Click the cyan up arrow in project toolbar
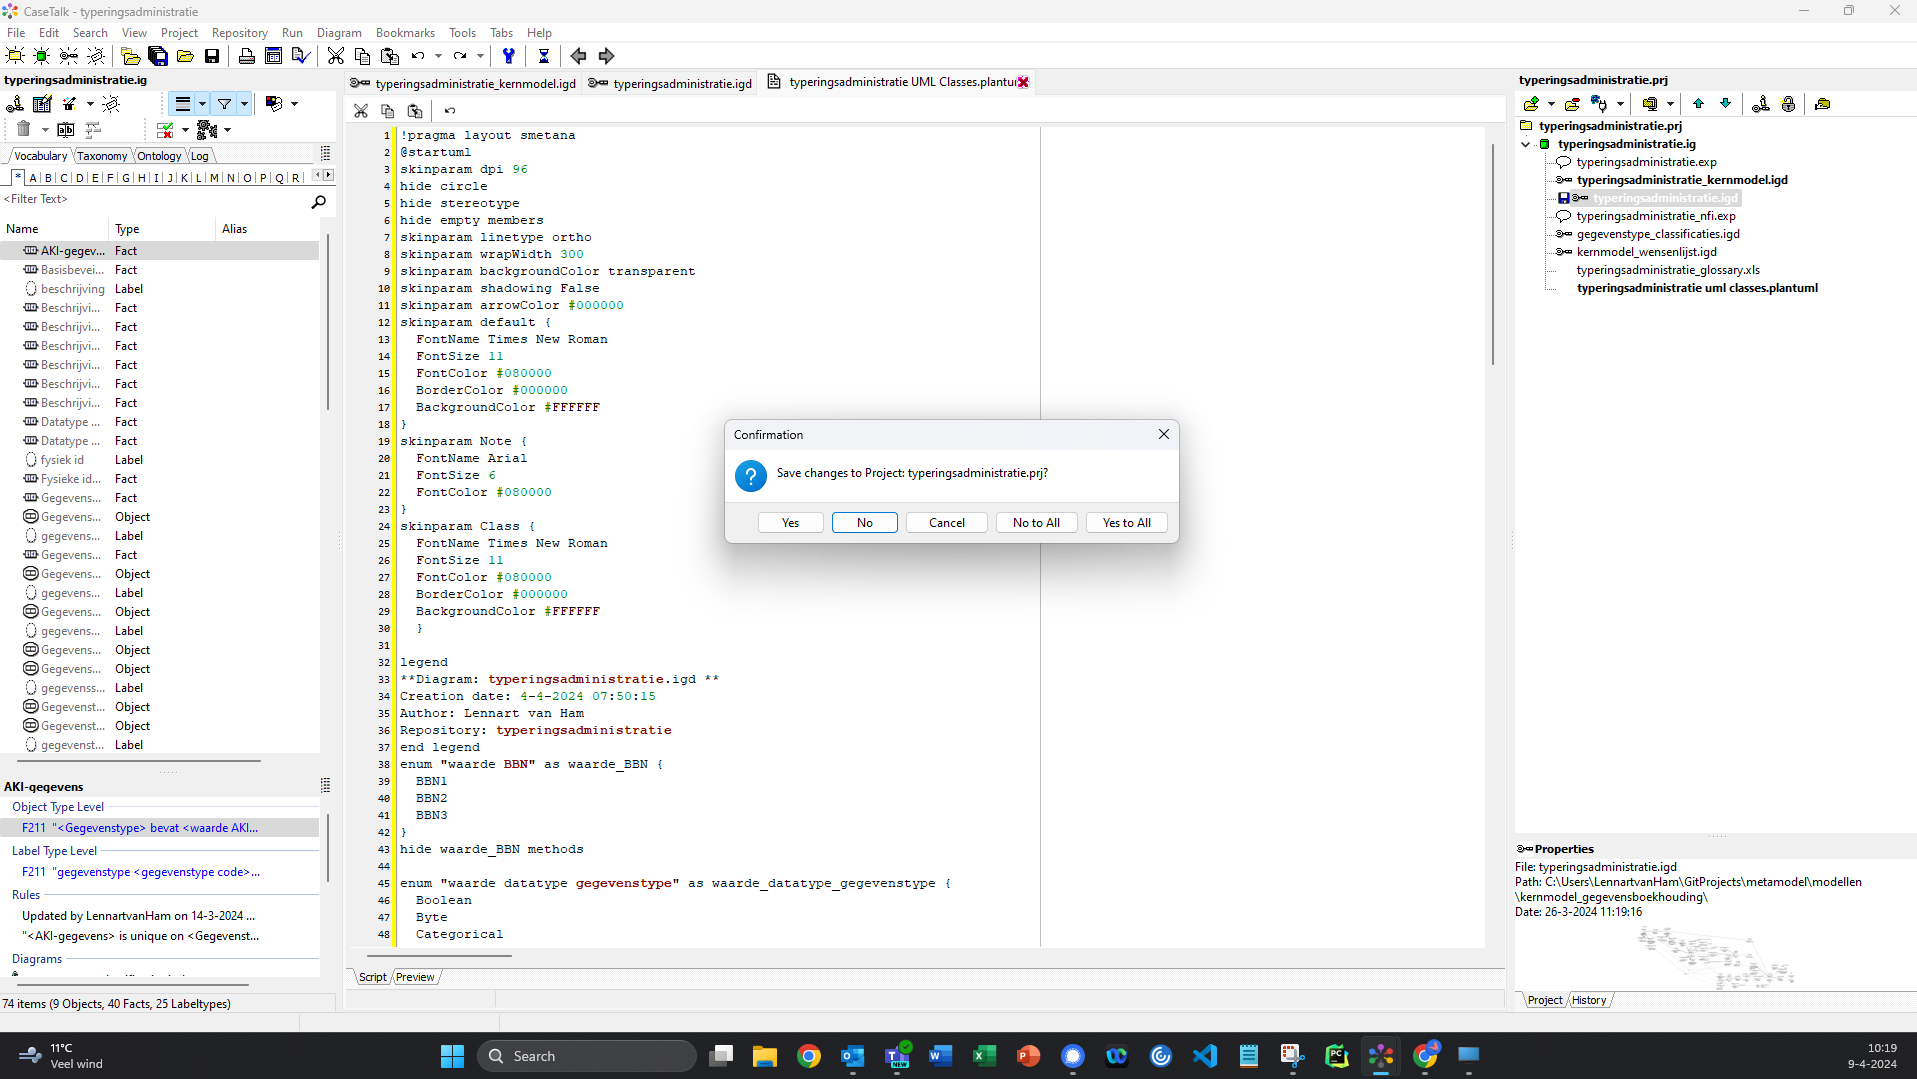1917x1079 pixels. [x=1698, y=104]
